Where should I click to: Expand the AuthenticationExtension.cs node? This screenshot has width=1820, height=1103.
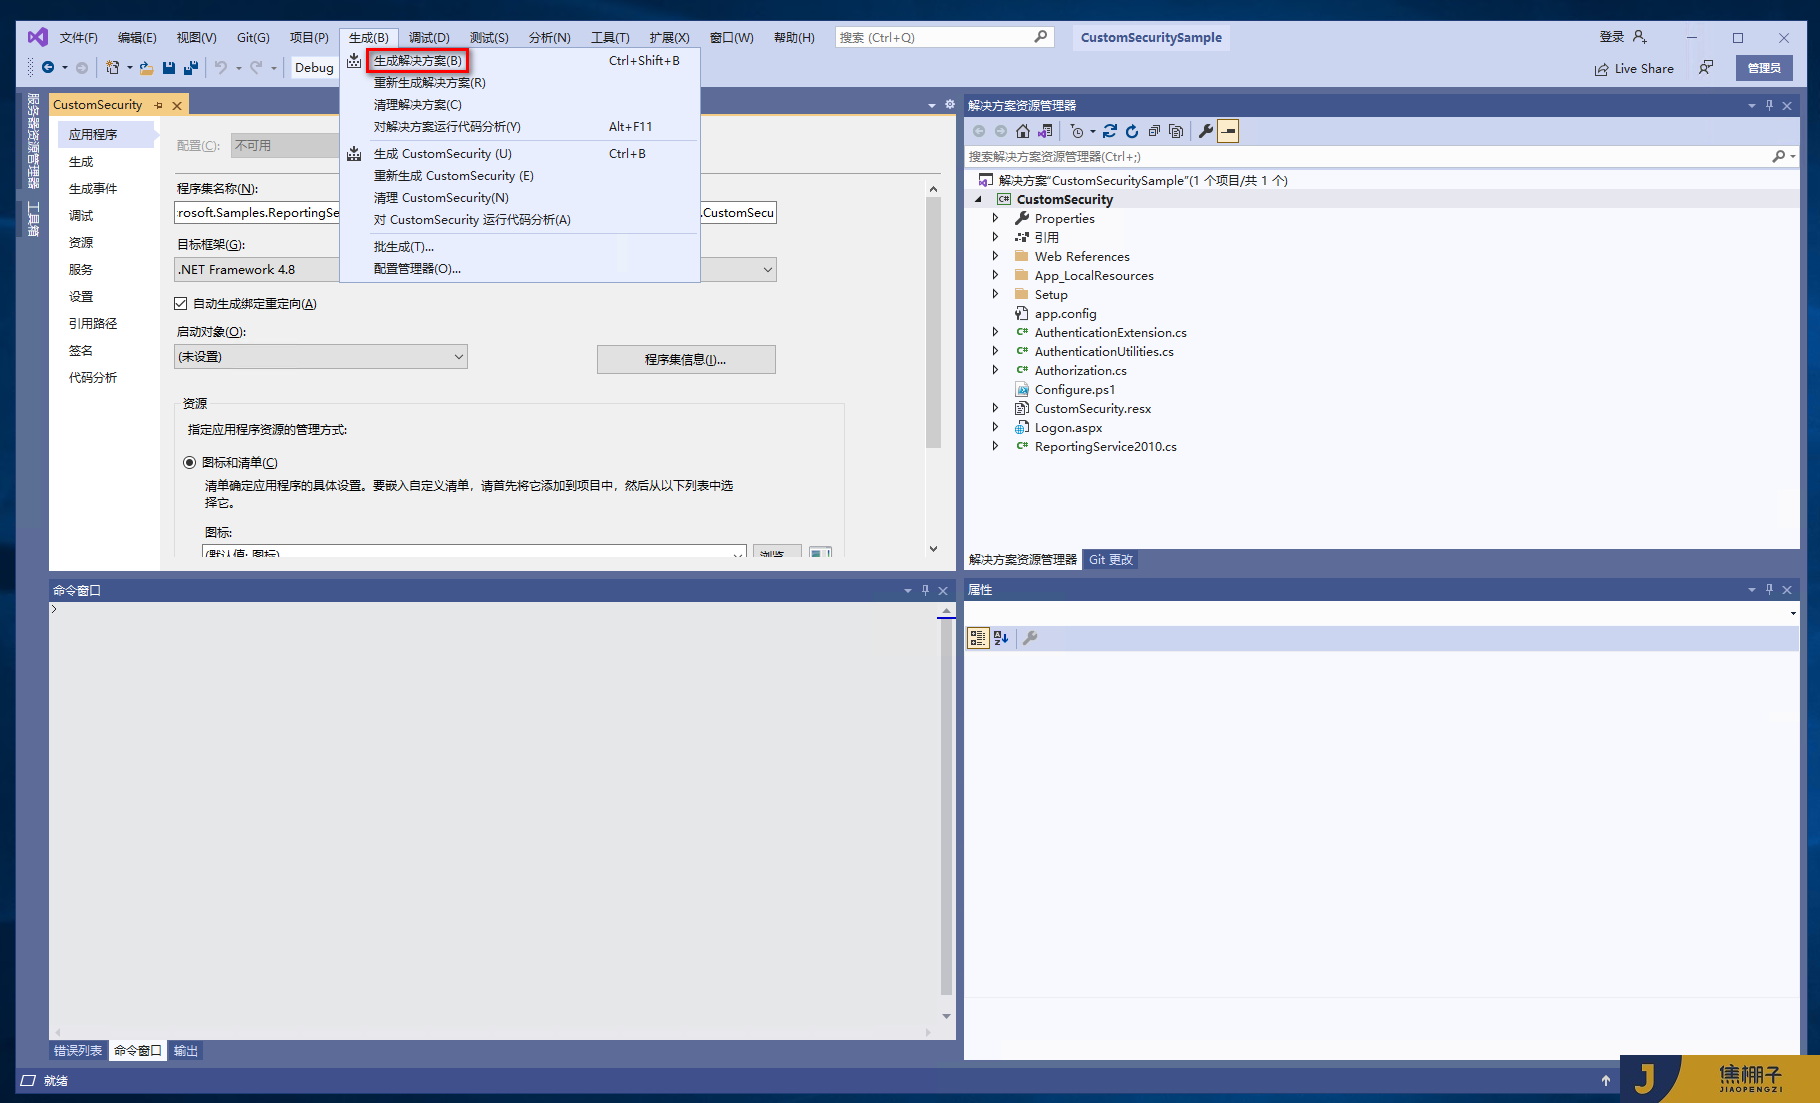click(995, 332)
